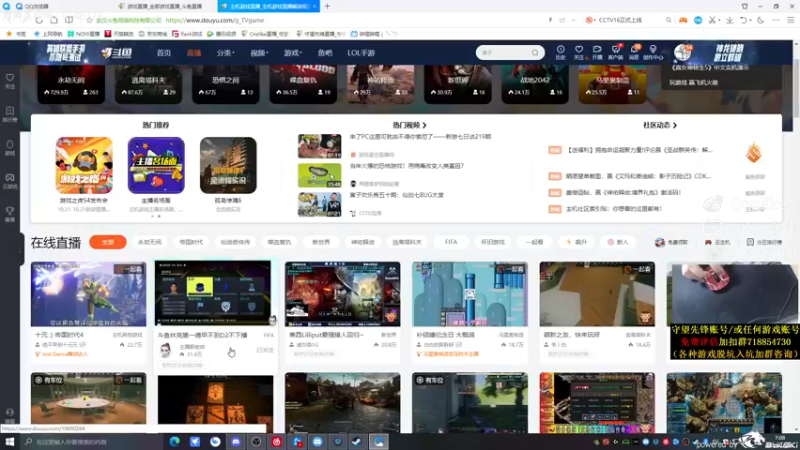
Task: Open the 客户端 client download icon
Action: coord(616,52)
